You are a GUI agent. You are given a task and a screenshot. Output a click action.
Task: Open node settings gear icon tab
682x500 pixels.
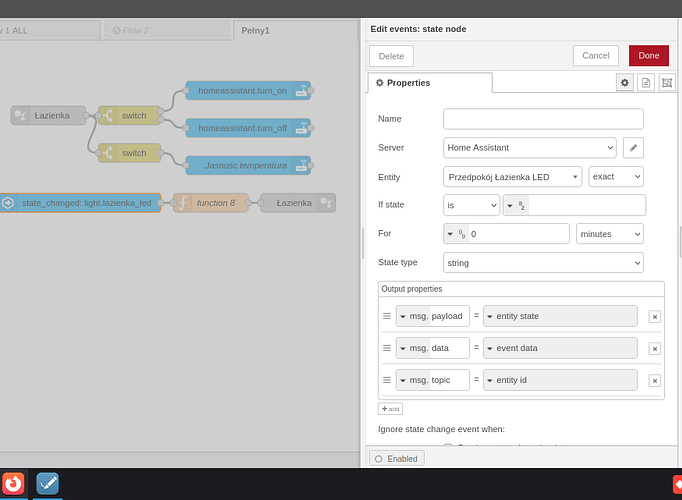(625, 83)
